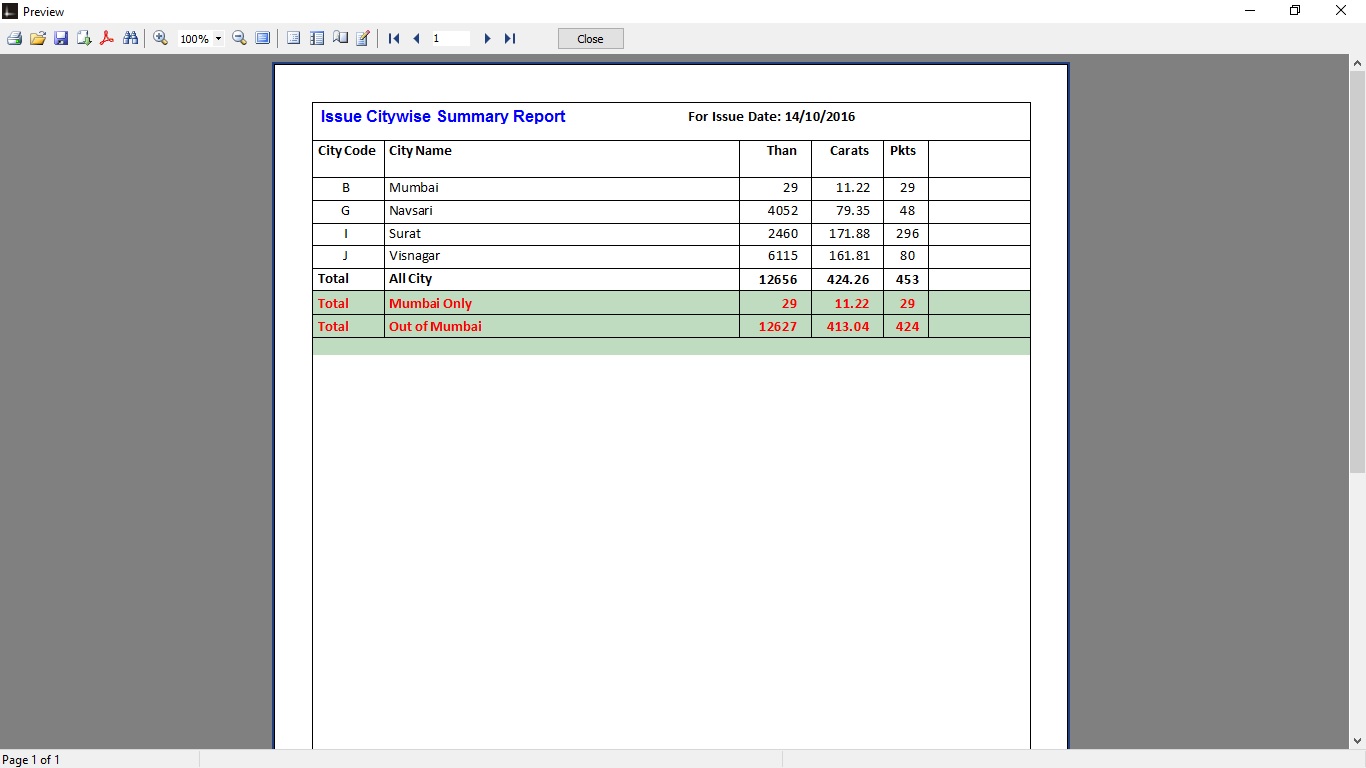
Task: Go to previous page
Action: [x=416, y=38]
